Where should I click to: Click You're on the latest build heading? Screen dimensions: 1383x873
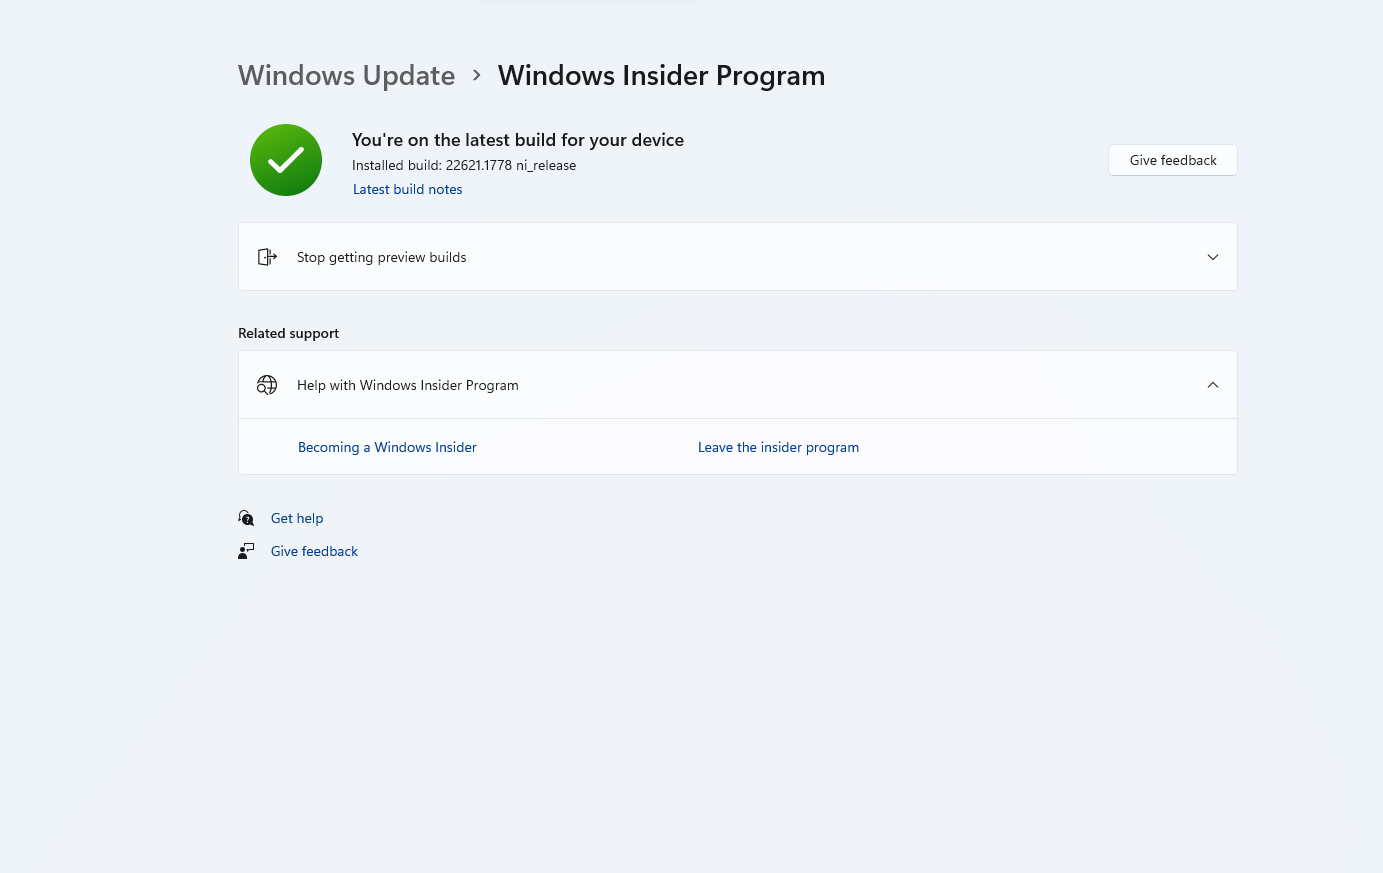(518, 140)
